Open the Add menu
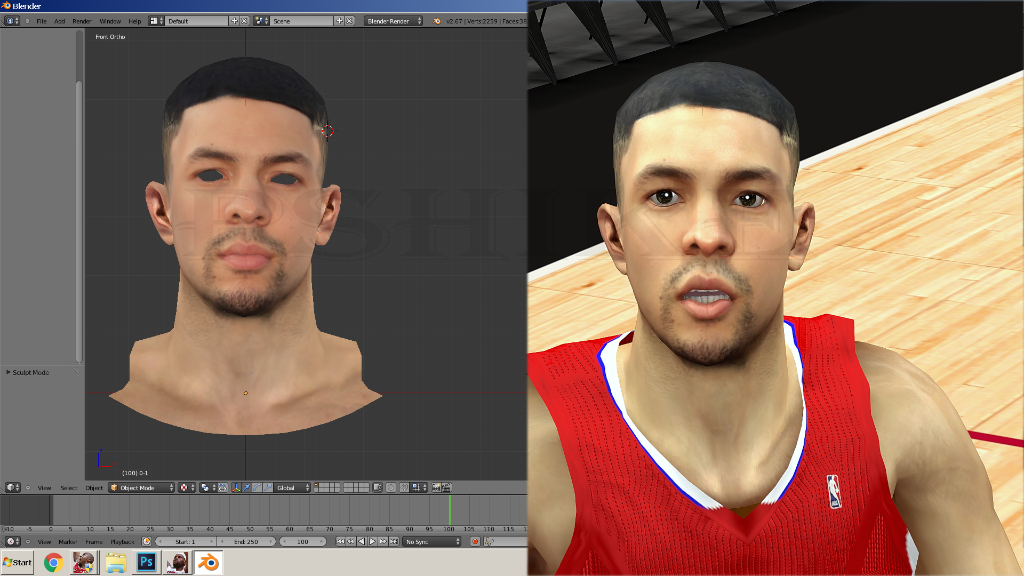The height and width of the screenshot is (576, 1024). click(59, 21)
